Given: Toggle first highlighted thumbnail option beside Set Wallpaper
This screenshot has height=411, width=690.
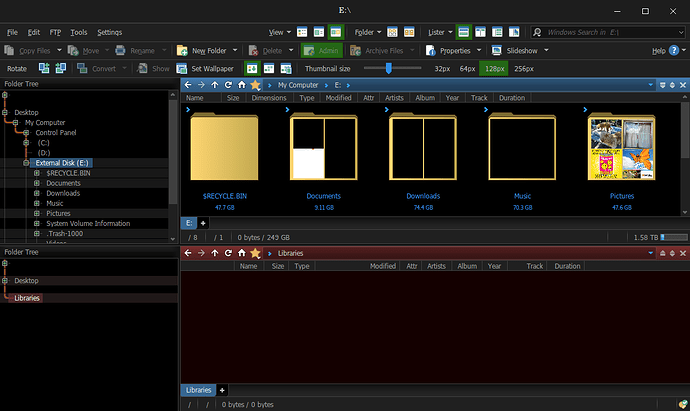Looking at the screenshot, I should (x=252, y=68).
